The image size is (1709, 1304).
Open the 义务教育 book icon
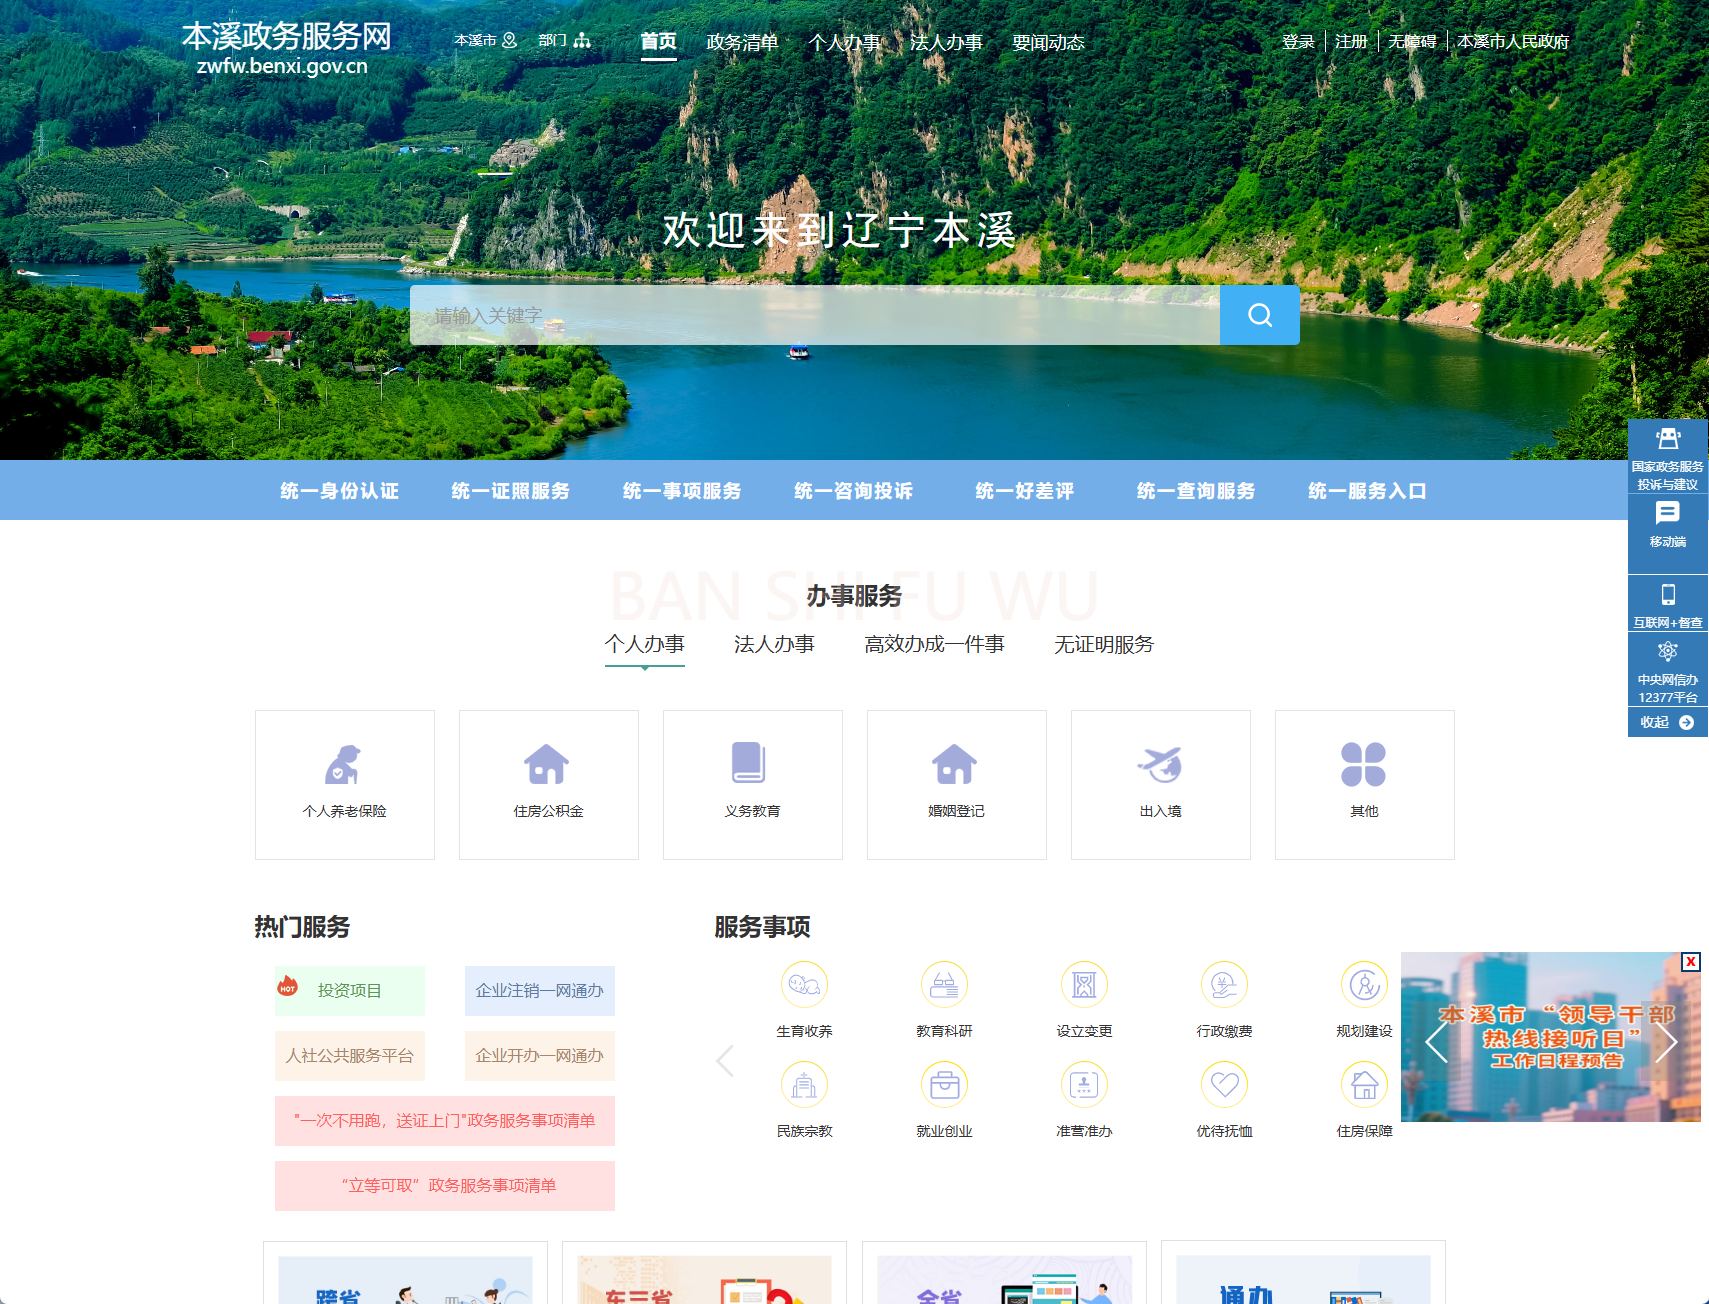point(751,763)
